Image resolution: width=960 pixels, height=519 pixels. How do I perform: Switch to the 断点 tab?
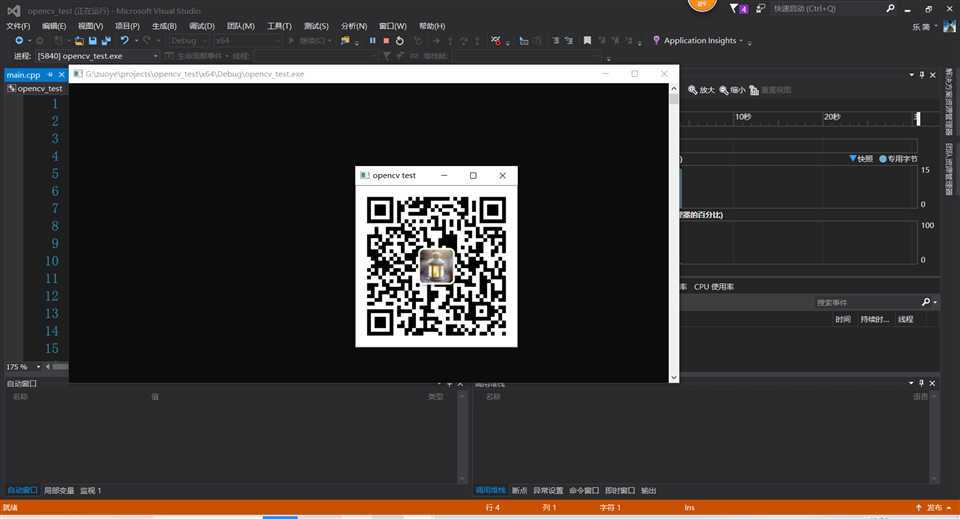(x=519, y=490)
